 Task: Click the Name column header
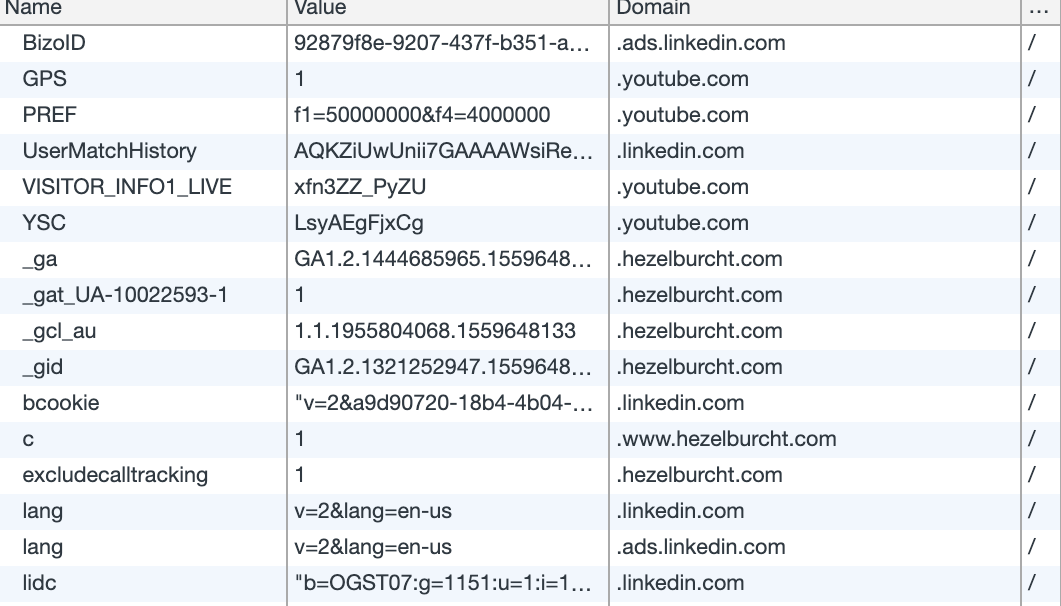143,9
